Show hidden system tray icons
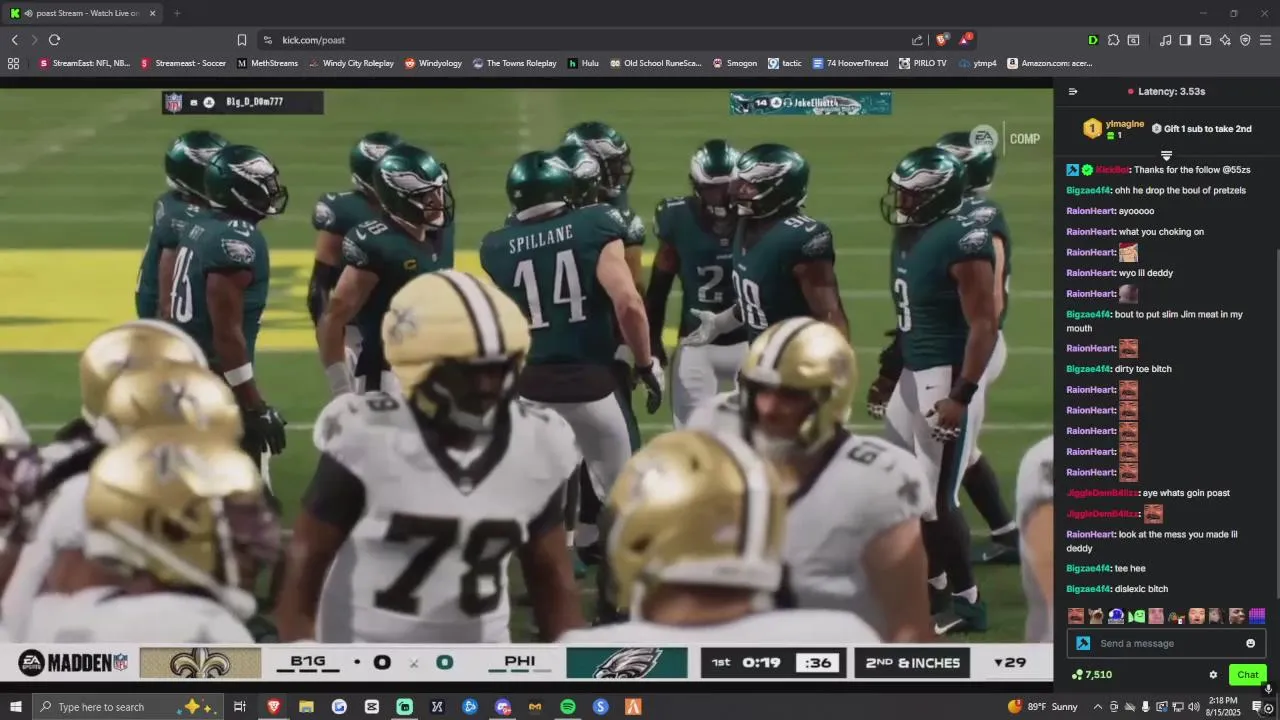The image size is (1280, 720). [x=1097, y=707]
